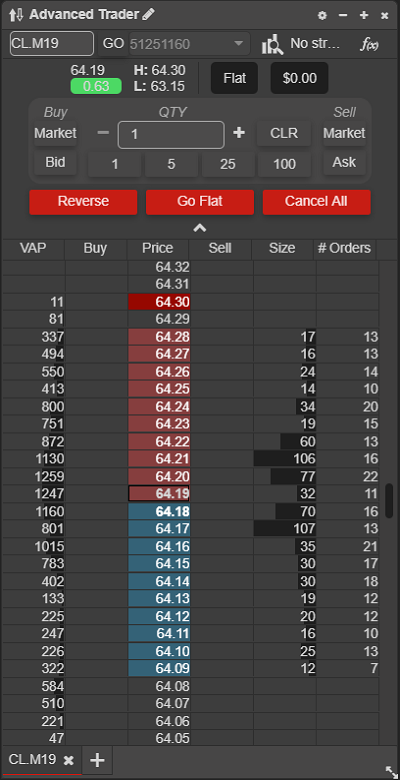The height and width of the screenshot is (780, 400).
Task: Click the red Go Flat button
Action: pyautogui.click(x=200, y=201)
